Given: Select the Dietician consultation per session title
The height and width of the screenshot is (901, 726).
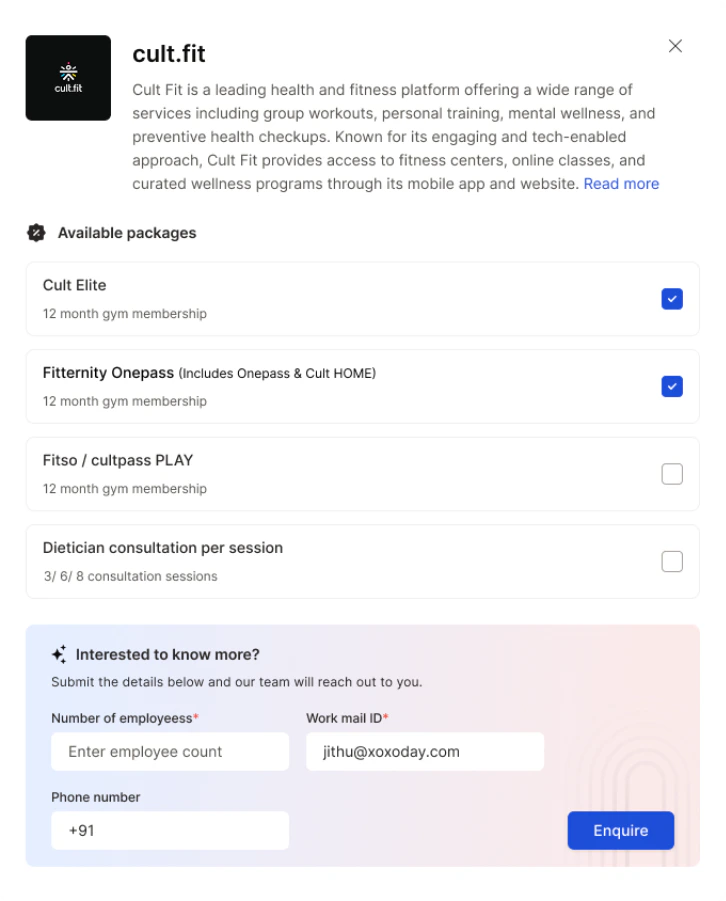Looking at the screenshot, I should click(x=163, y=548).
